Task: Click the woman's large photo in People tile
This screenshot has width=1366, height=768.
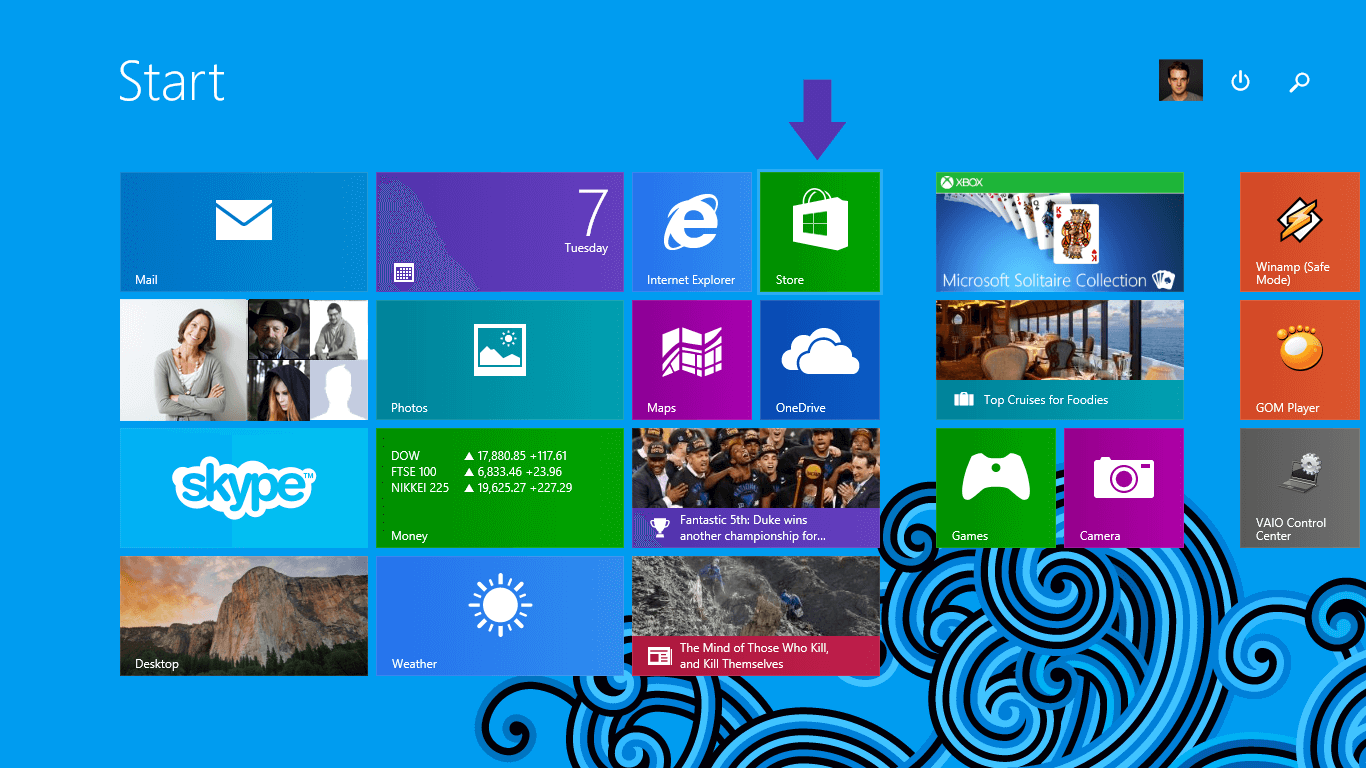Action: coord(184,360)
